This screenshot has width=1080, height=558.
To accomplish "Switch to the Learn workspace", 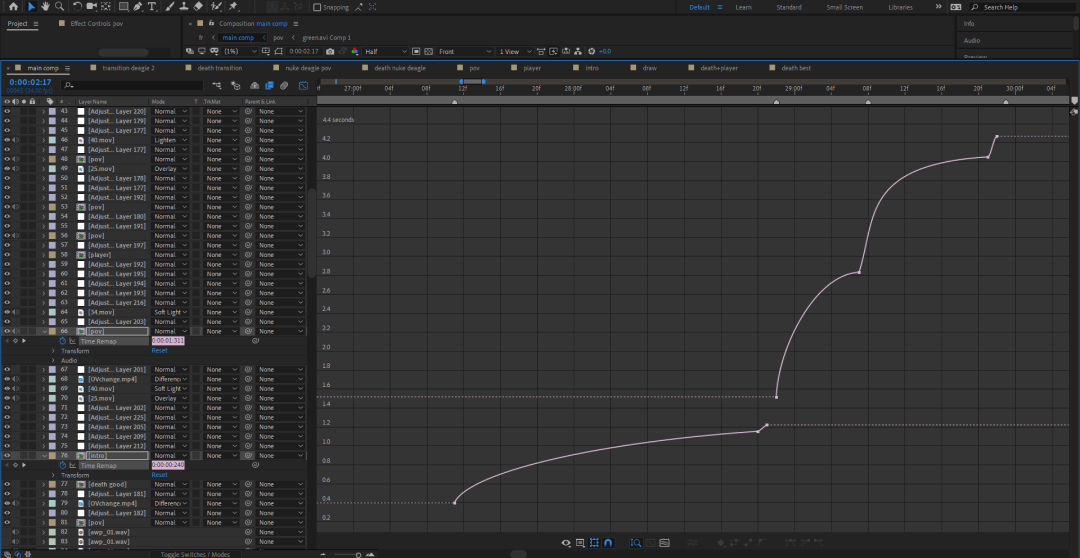I will pyautogui.click(x=743, y=8).
